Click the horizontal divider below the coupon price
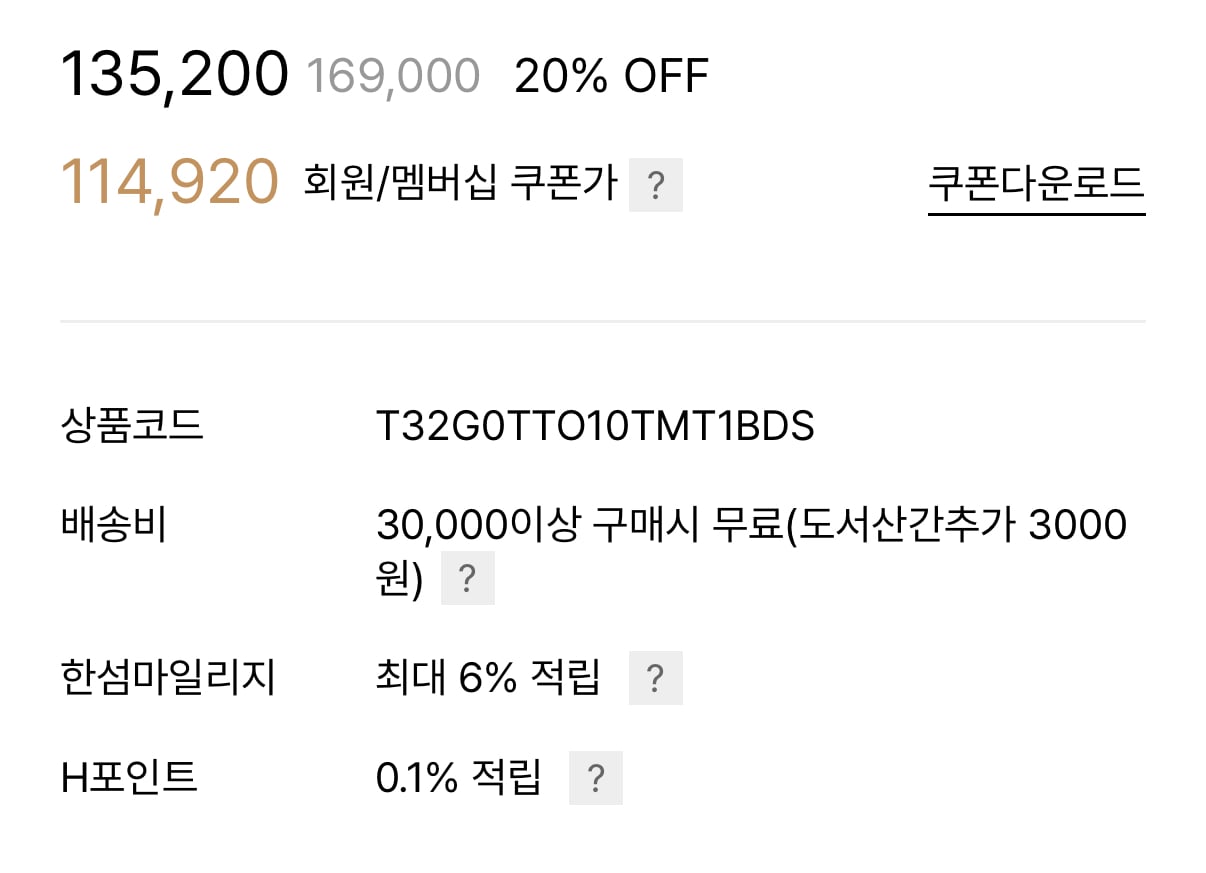Viewport: 1206px width, 873px height. (x=602, y=321)
